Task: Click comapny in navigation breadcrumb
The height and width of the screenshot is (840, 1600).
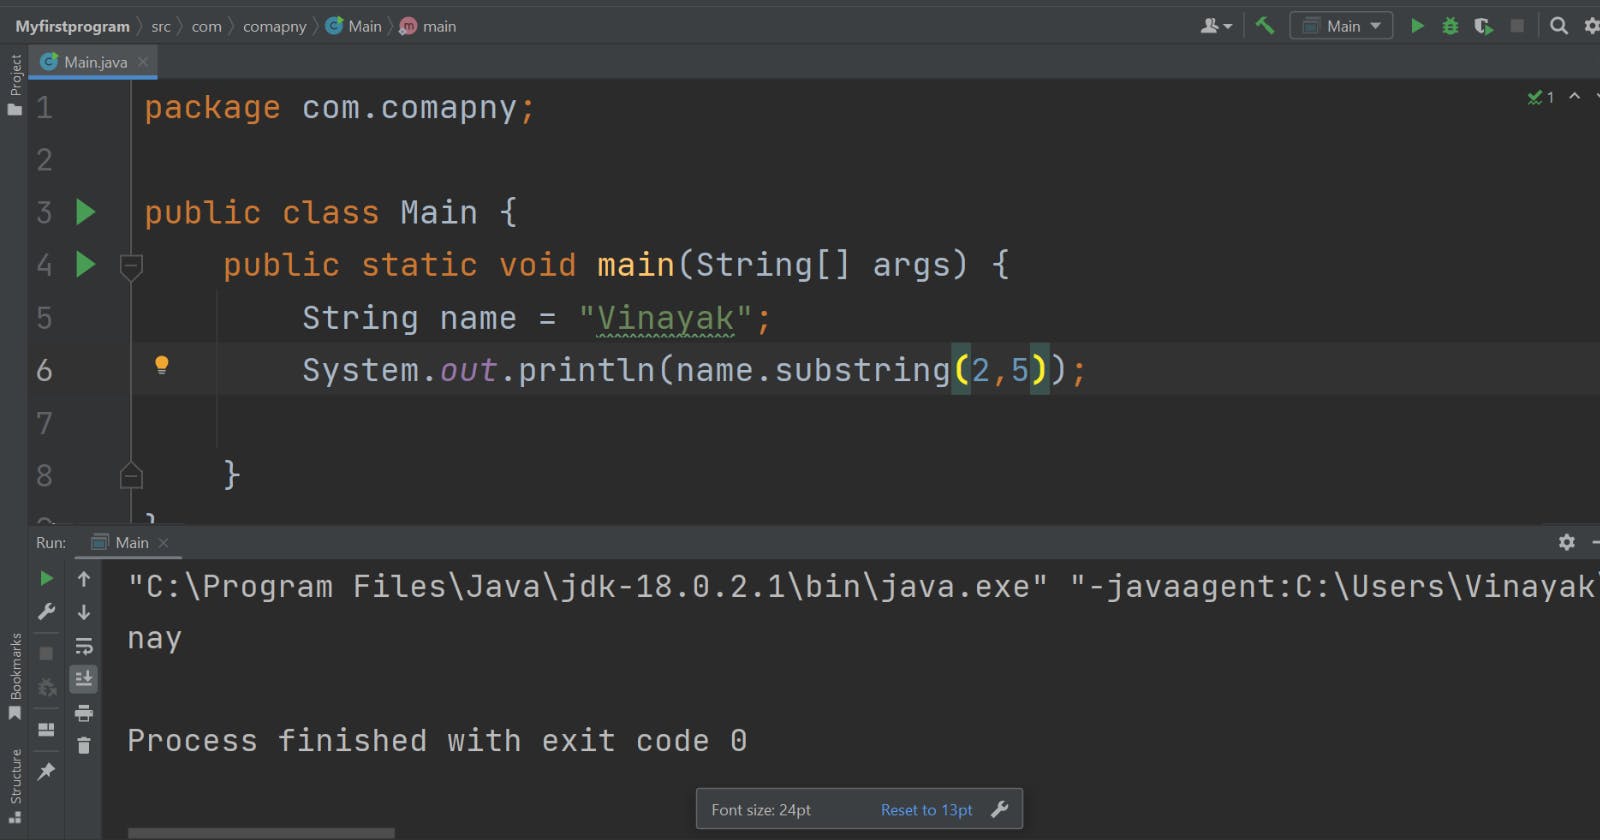Action: pos(274,27)
